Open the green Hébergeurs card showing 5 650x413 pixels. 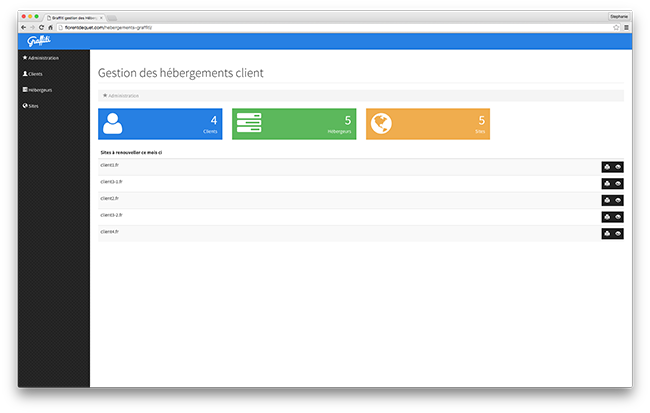click(294, 124)
